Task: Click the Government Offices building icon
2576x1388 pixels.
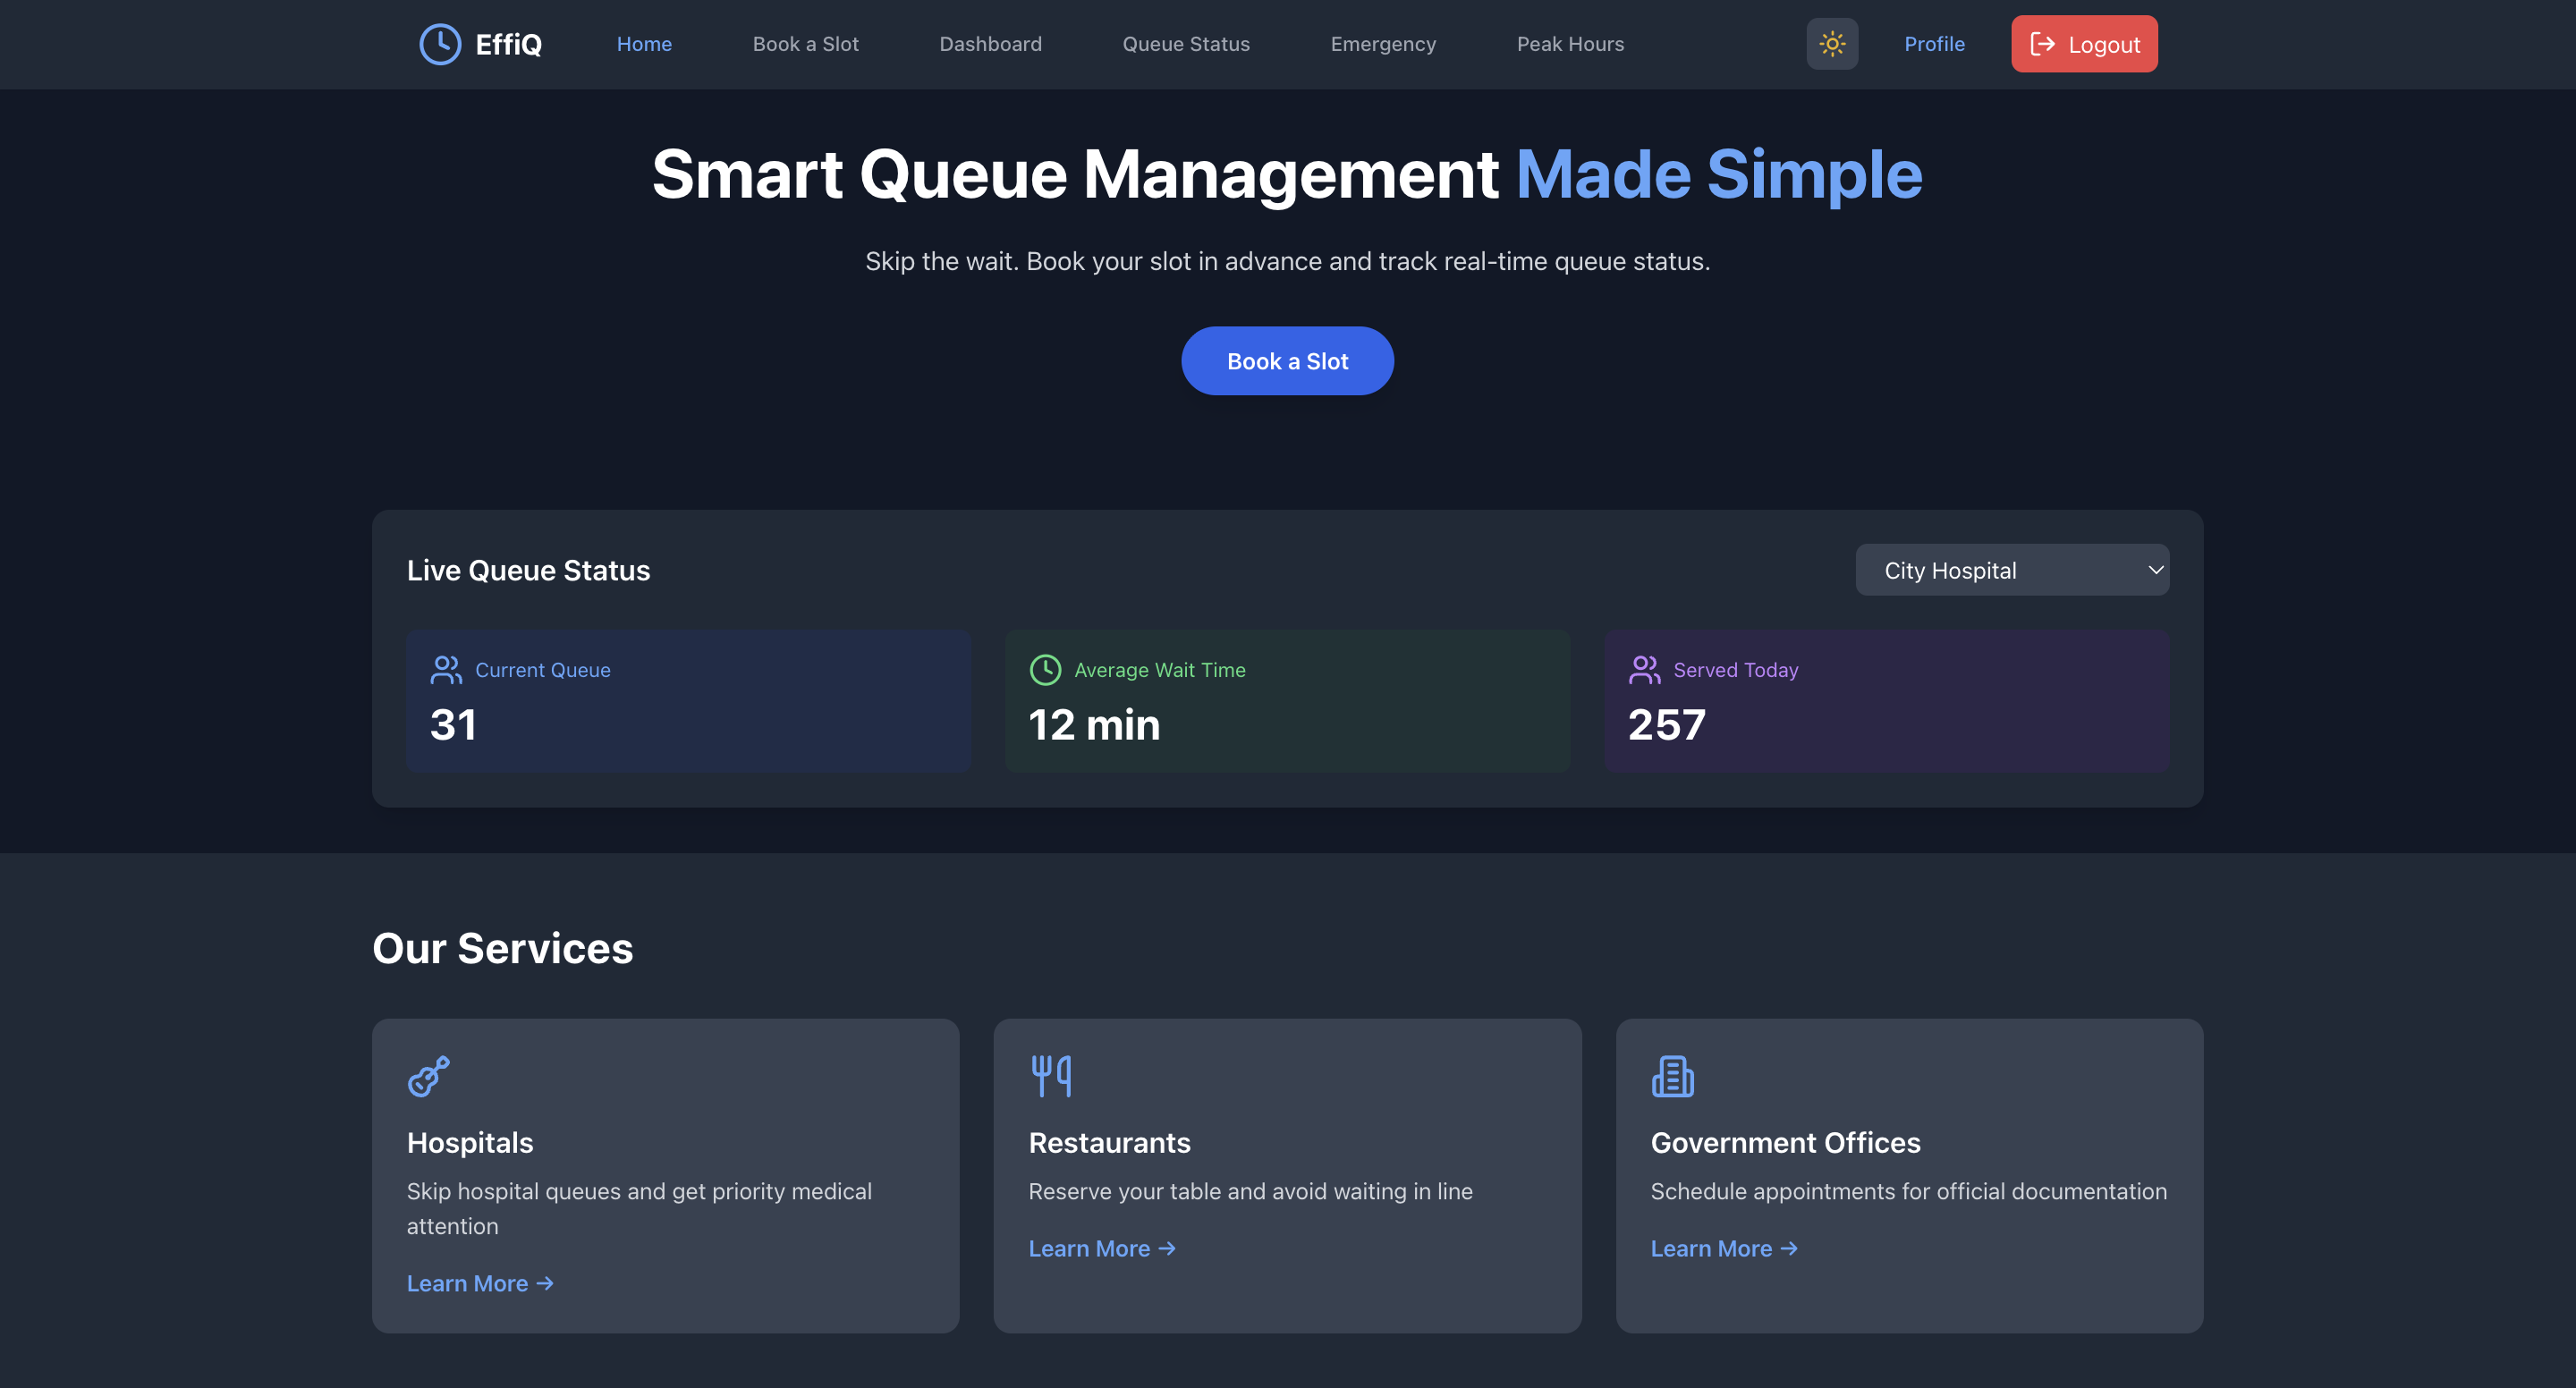Action: (x=1672, y=1076)
